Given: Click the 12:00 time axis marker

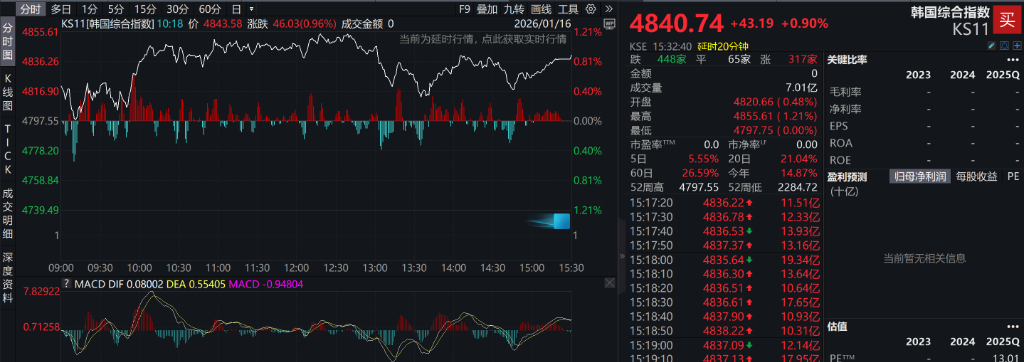Looking at the screenshot, I should [x=296, y=268].
